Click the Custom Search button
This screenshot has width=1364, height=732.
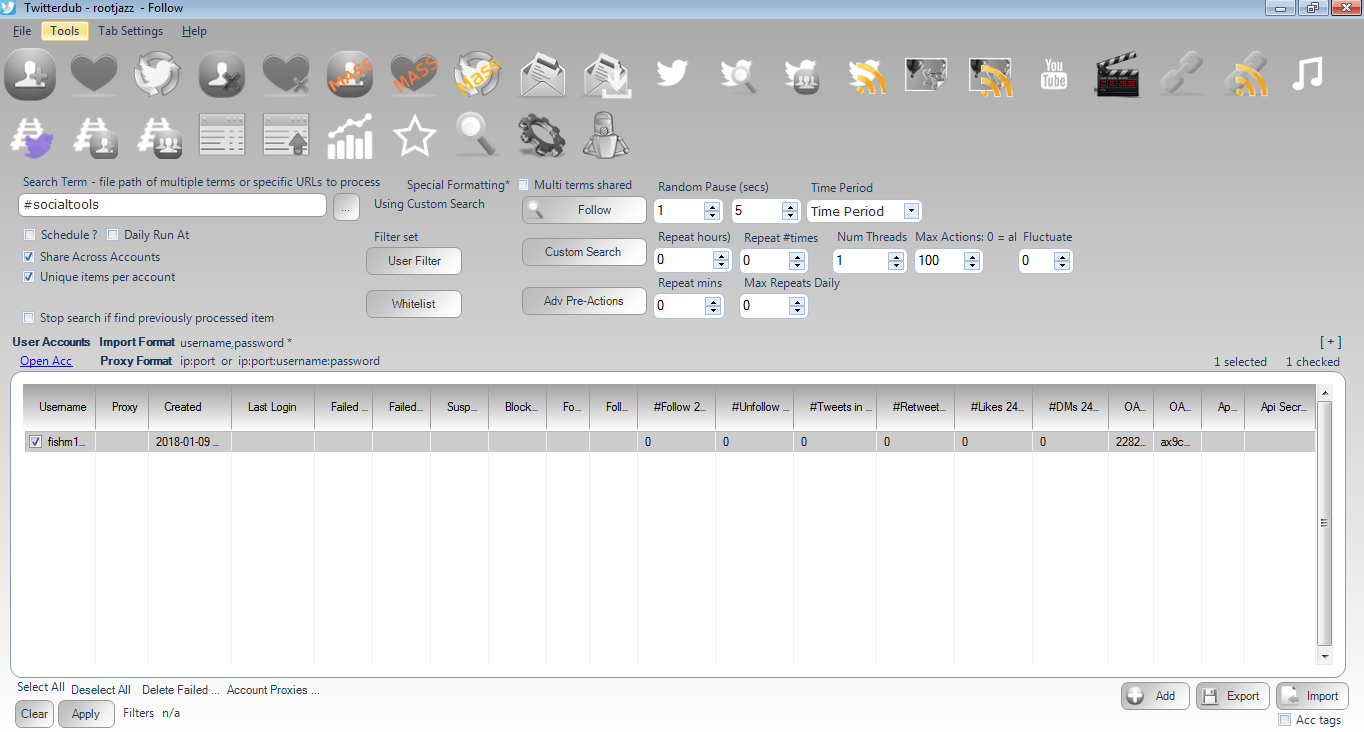click(x=584, y=252)
